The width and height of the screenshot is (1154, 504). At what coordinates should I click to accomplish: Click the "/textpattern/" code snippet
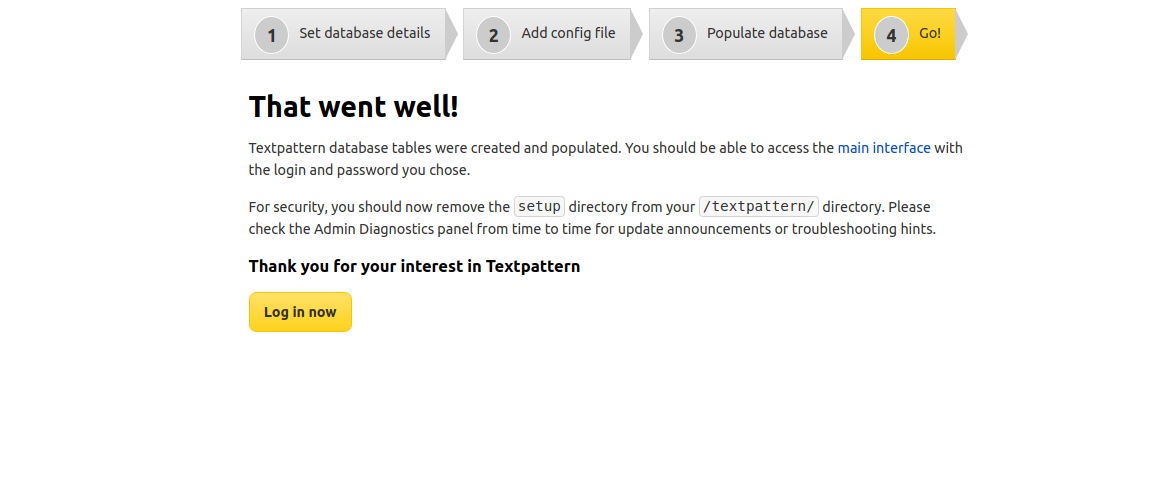pyautogui.click(x=759, y=207)
